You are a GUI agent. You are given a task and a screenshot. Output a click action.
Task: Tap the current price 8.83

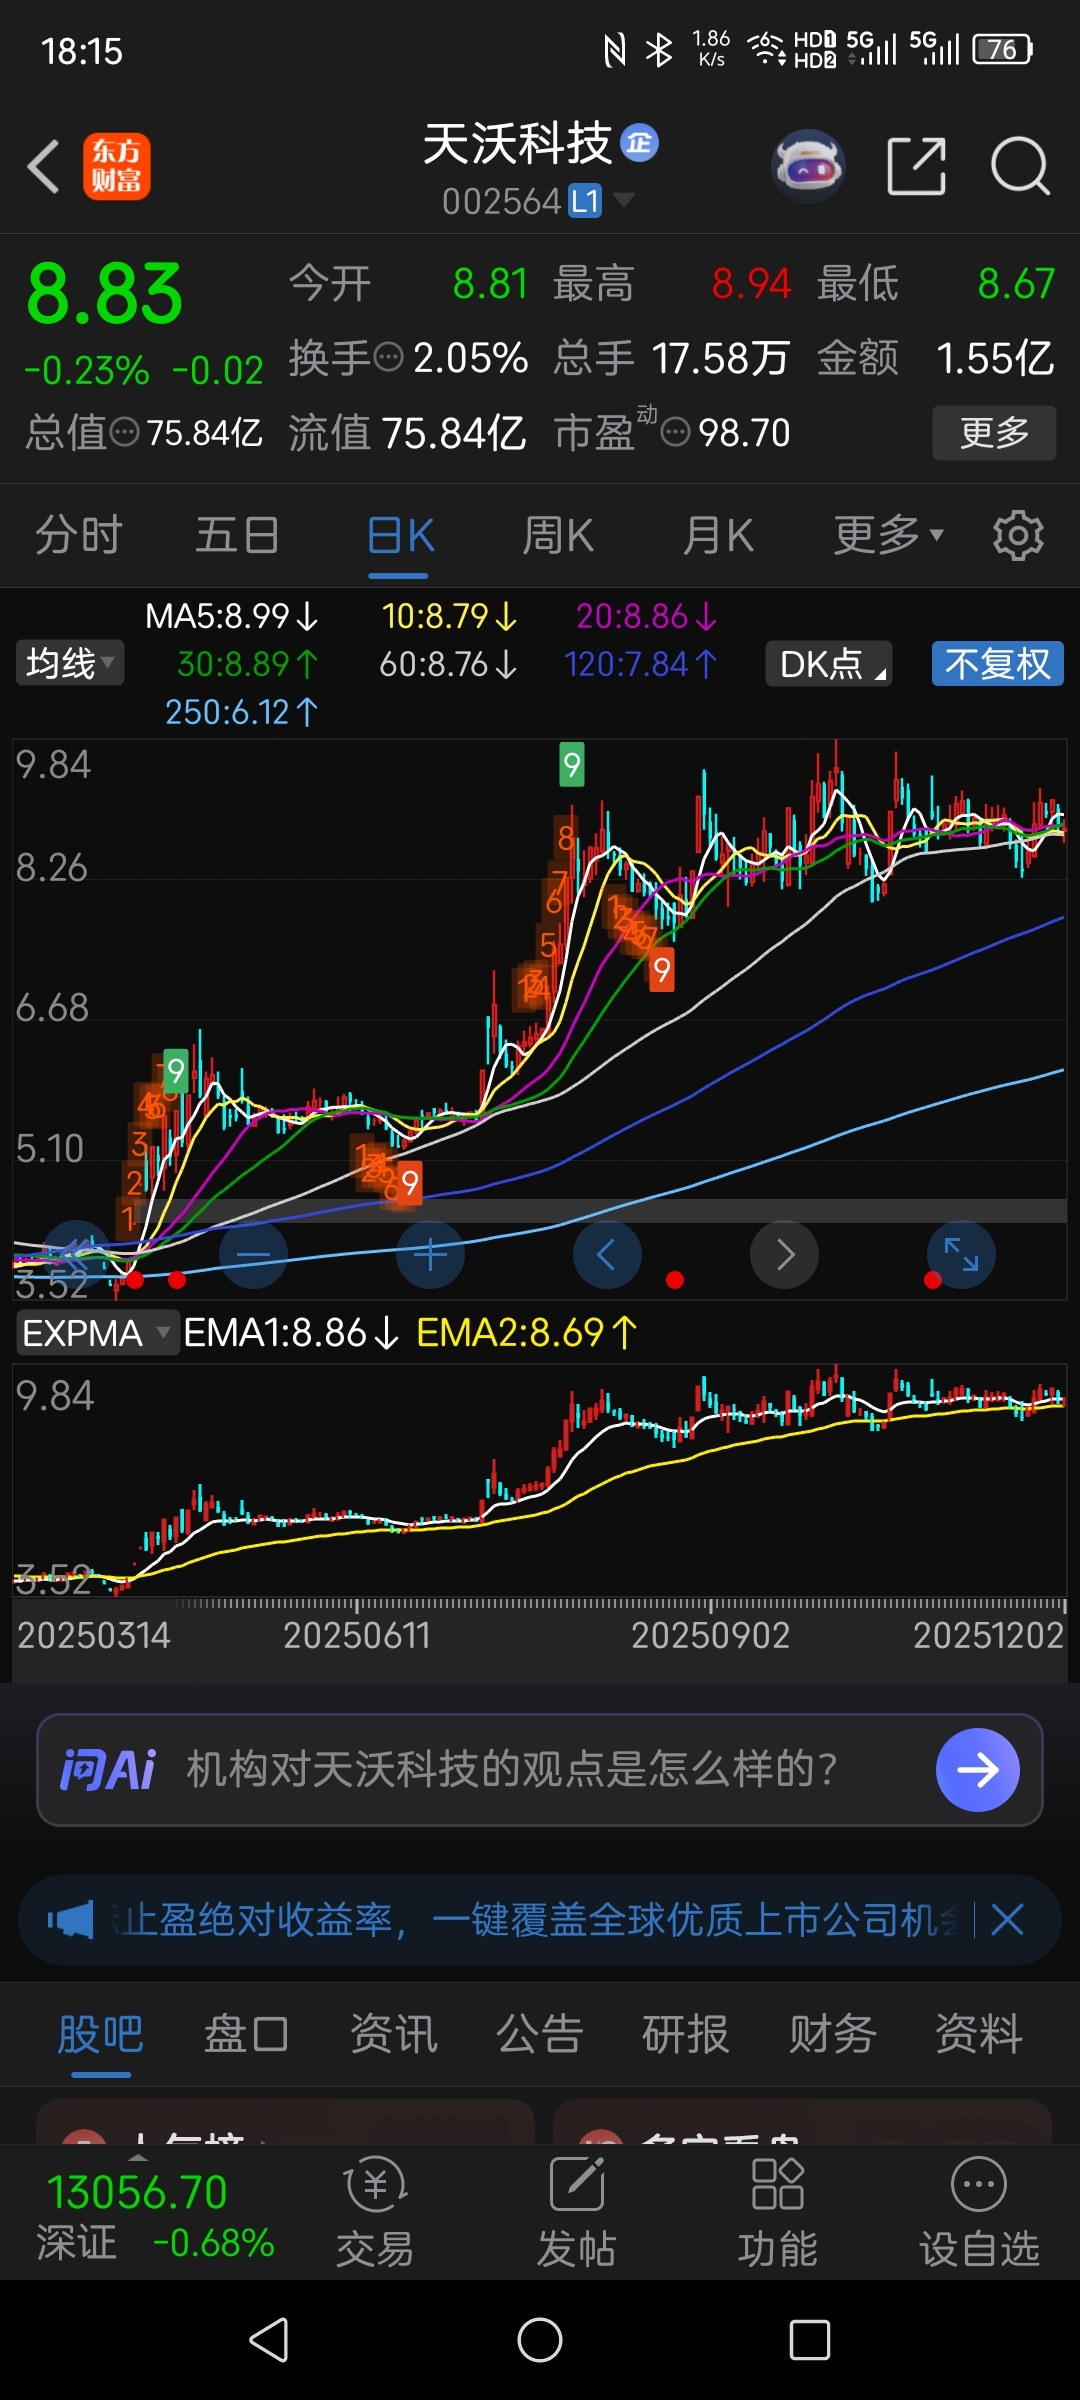(105, 294)
